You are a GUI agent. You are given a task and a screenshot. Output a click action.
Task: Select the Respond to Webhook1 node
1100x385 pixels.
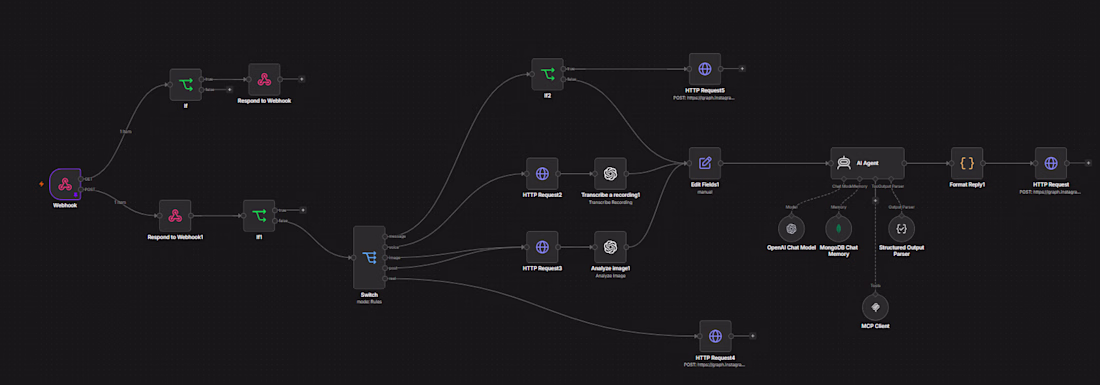175,215
